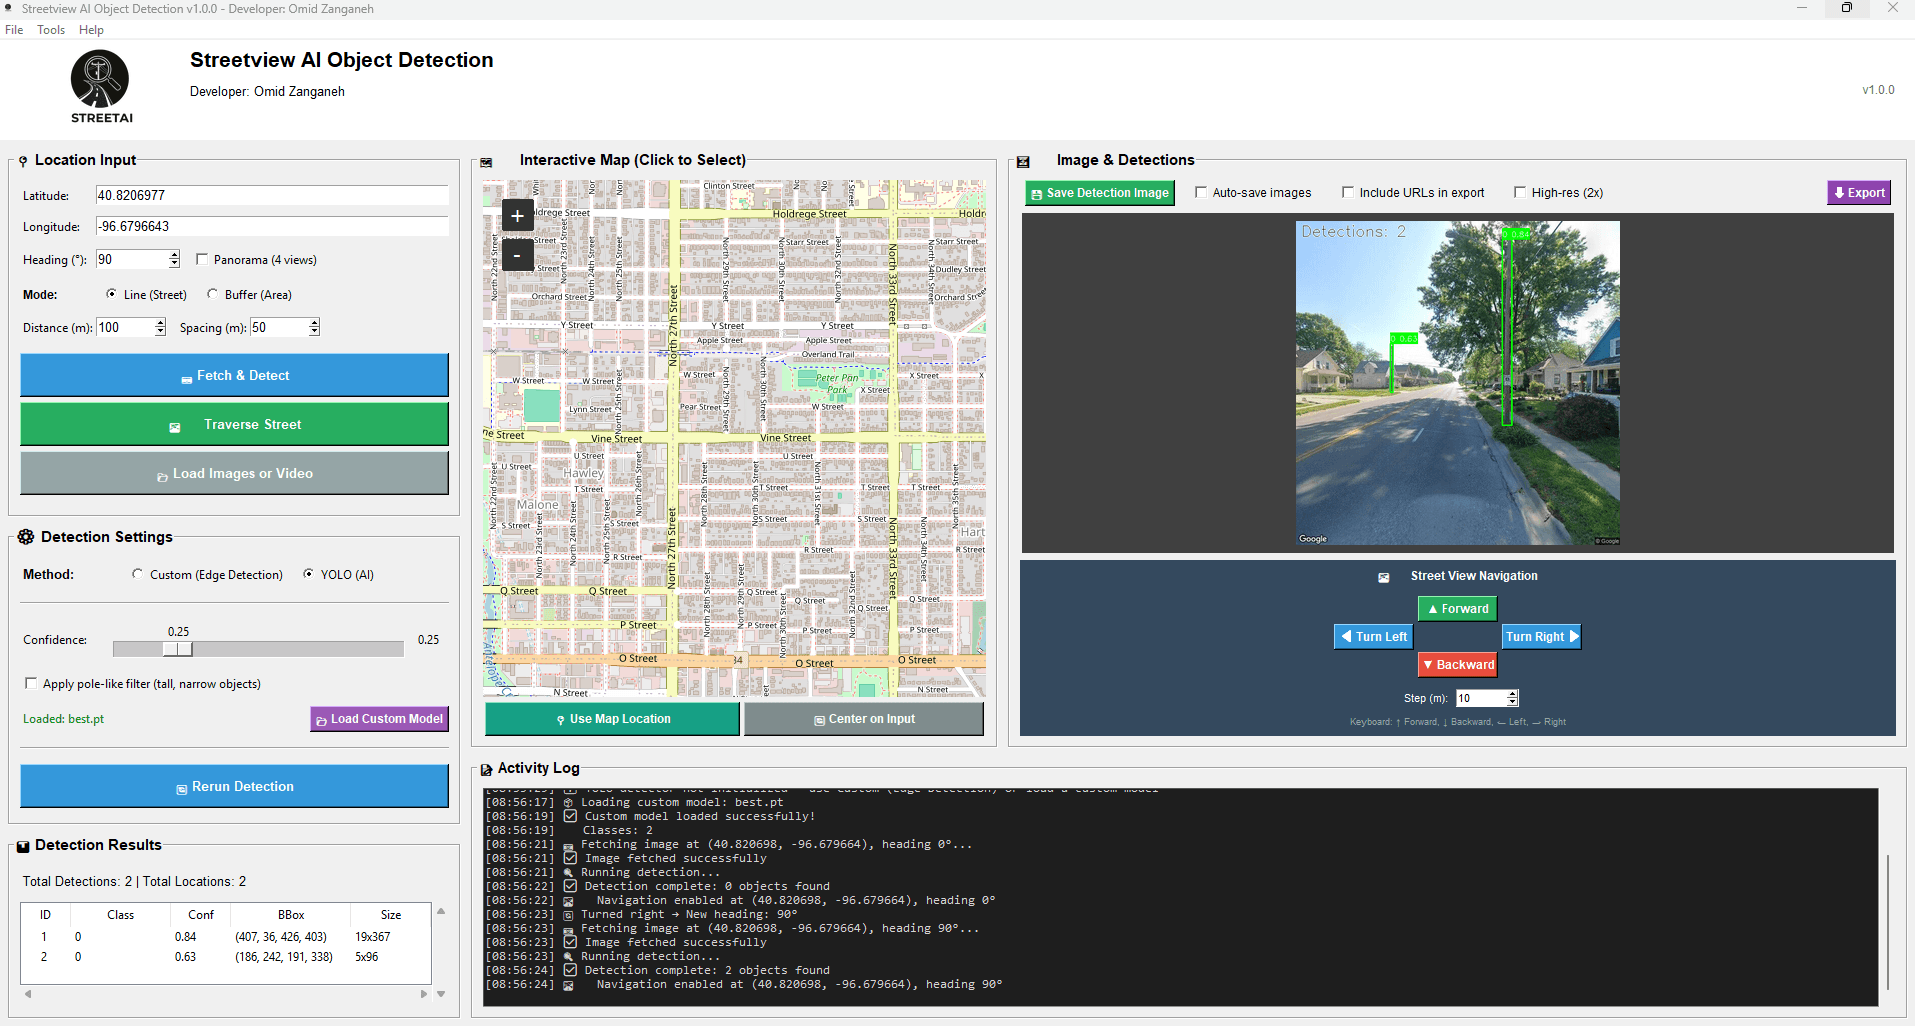Click the Street View Navigation icon
The height and width of the screenshot is (1026, 1915).
coord(1384,577)
